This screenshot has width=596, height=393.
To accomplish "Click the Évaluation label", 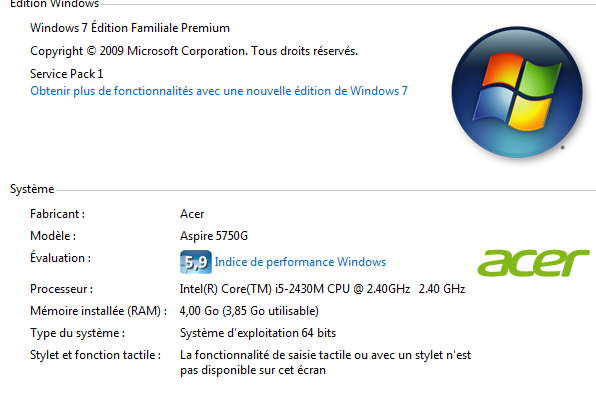I will [x=60, y=258].
